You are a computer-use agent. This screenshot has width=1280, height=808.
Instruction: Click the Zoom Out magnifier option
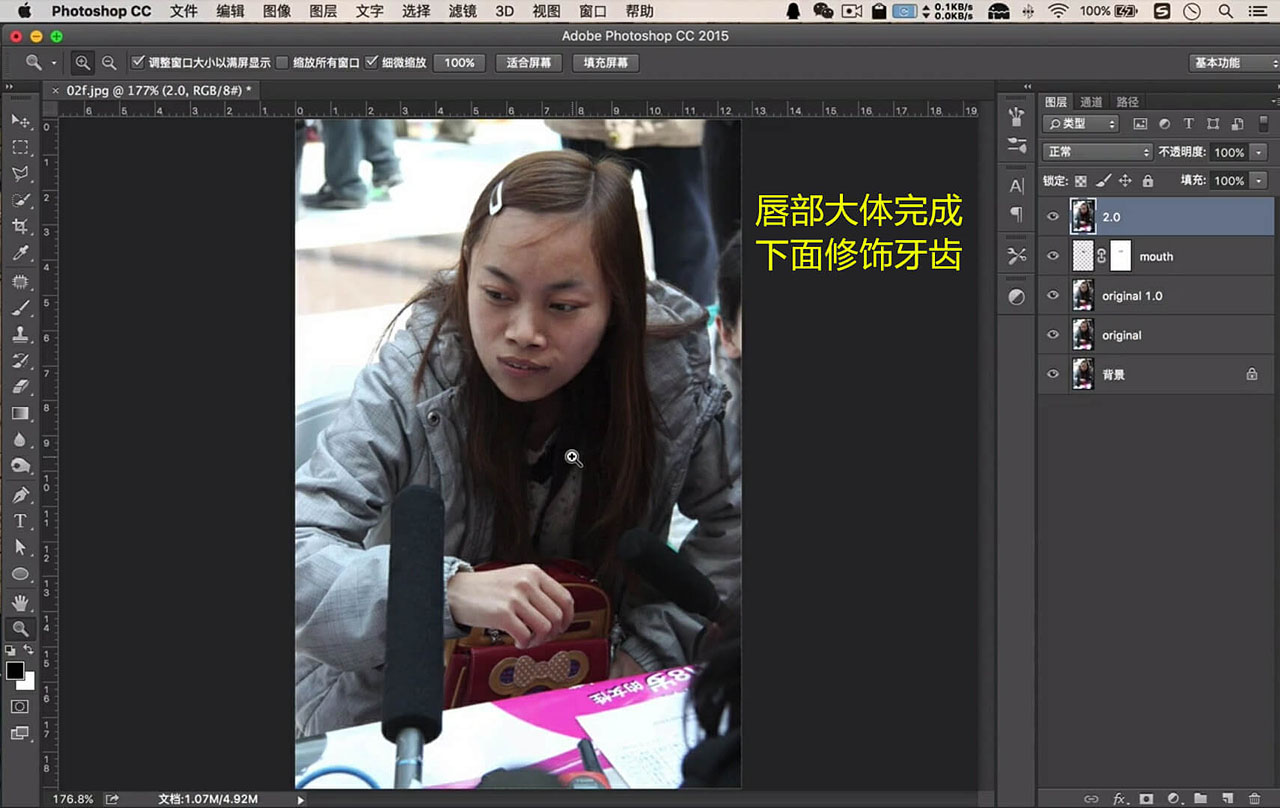point(108,62)
